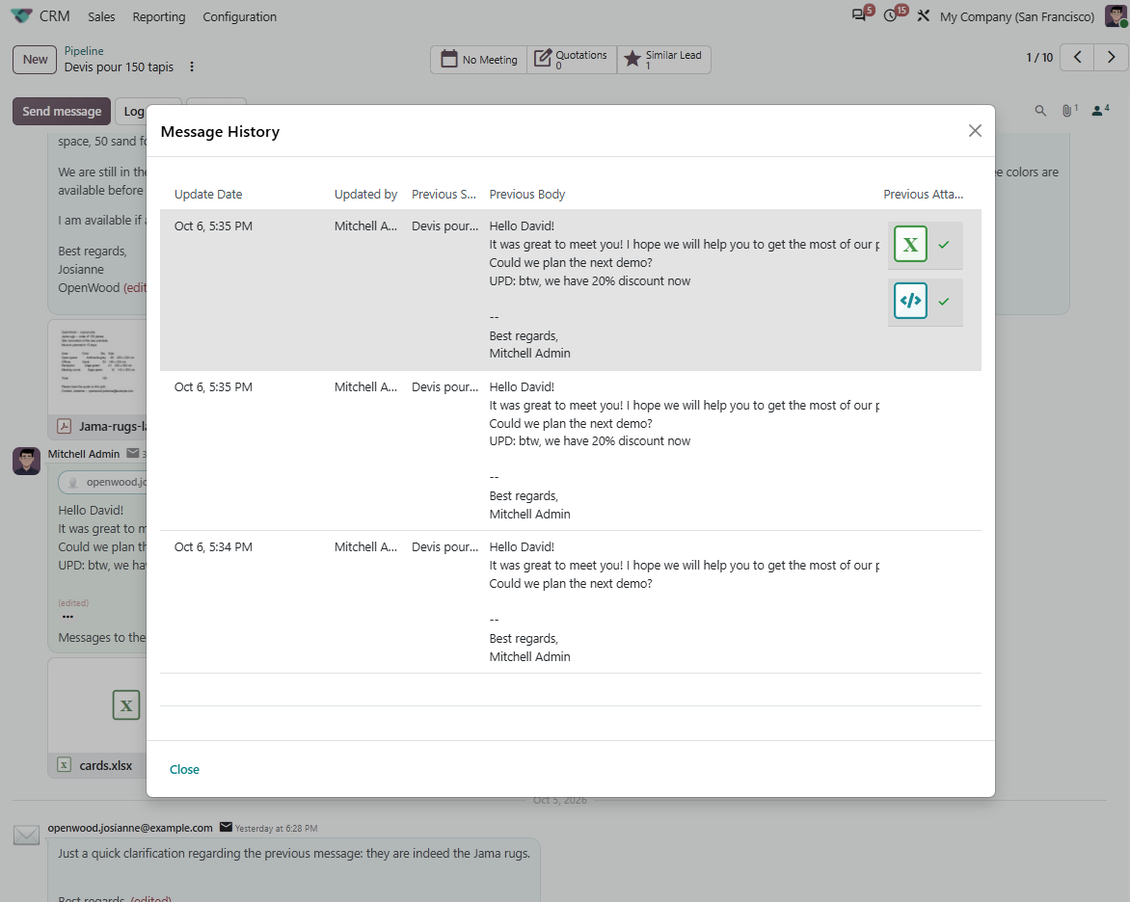The width and height of the screenshot is (1130, 902).
Task: Select the first Oct 6, 5:35 PM highlighted row date
Action: 213,226
